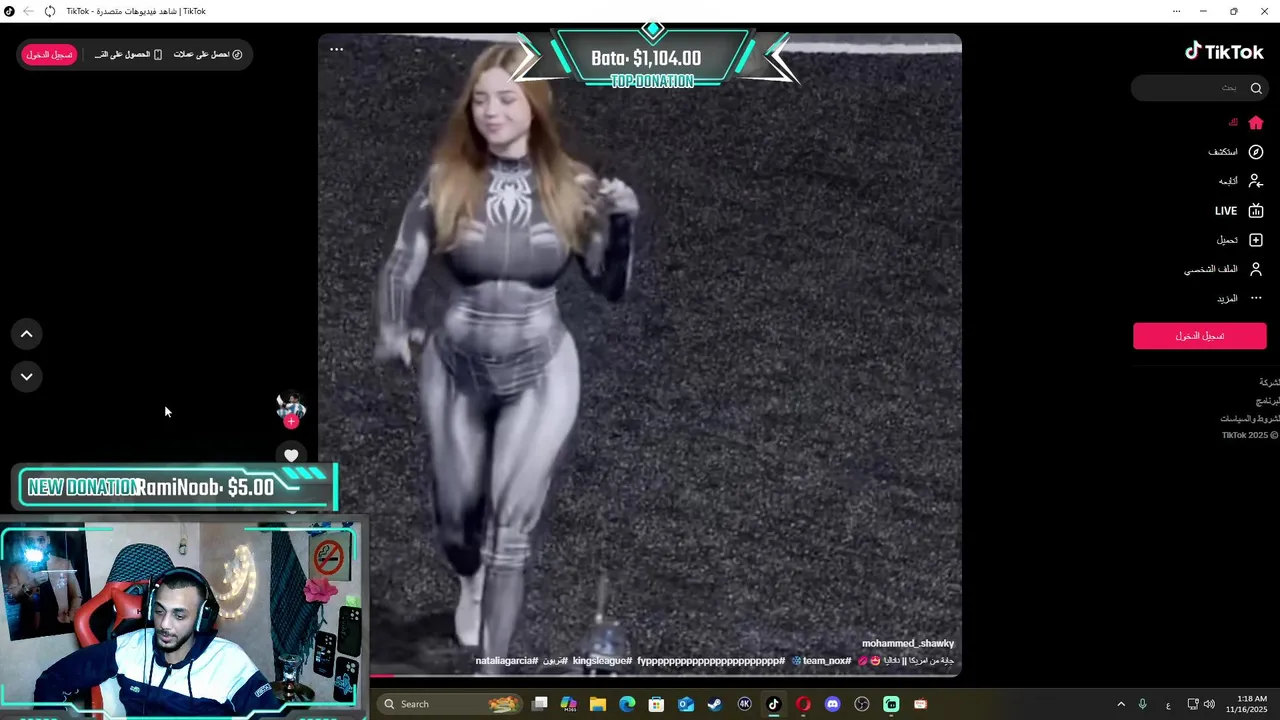Open the #fyppppp hashtag
Image resolution: width=1280 pixels, height=720 pixels.
coord(711,661)
